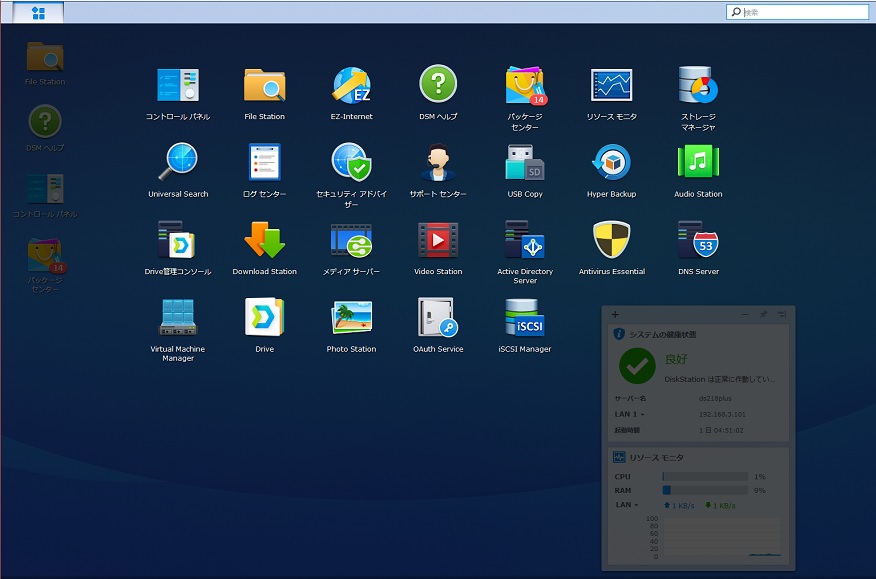Click the uptime value 04:51:02
The height and width of the screenshot is (579, 876).
(729, 430)
